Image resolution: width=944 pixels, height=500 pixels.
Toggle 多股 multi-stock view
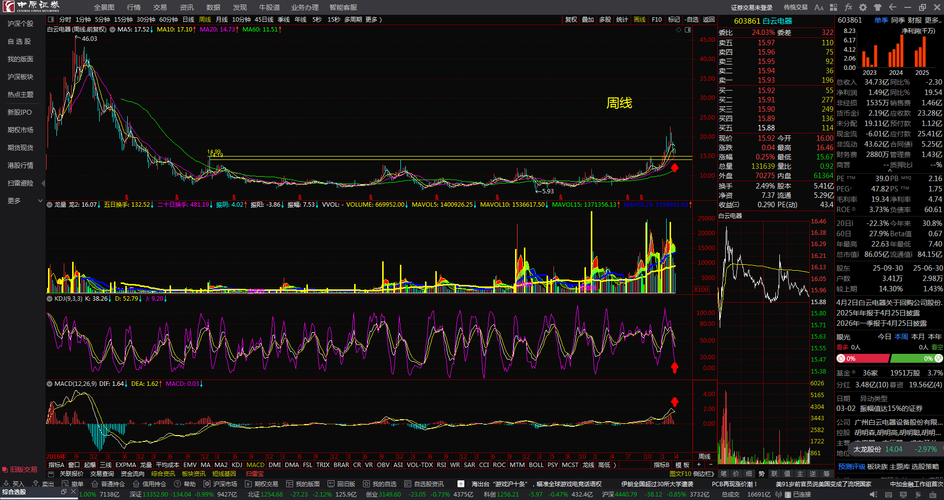point(605,19)
